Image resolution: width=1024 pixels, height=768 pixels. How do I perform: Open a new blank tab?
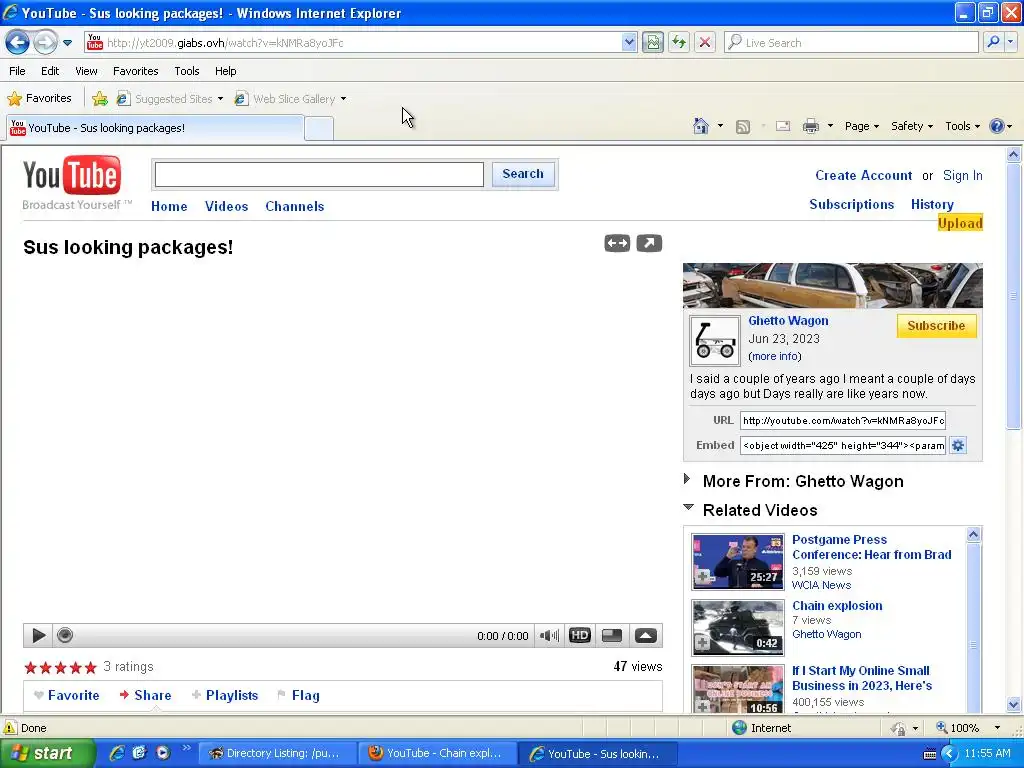319,129
